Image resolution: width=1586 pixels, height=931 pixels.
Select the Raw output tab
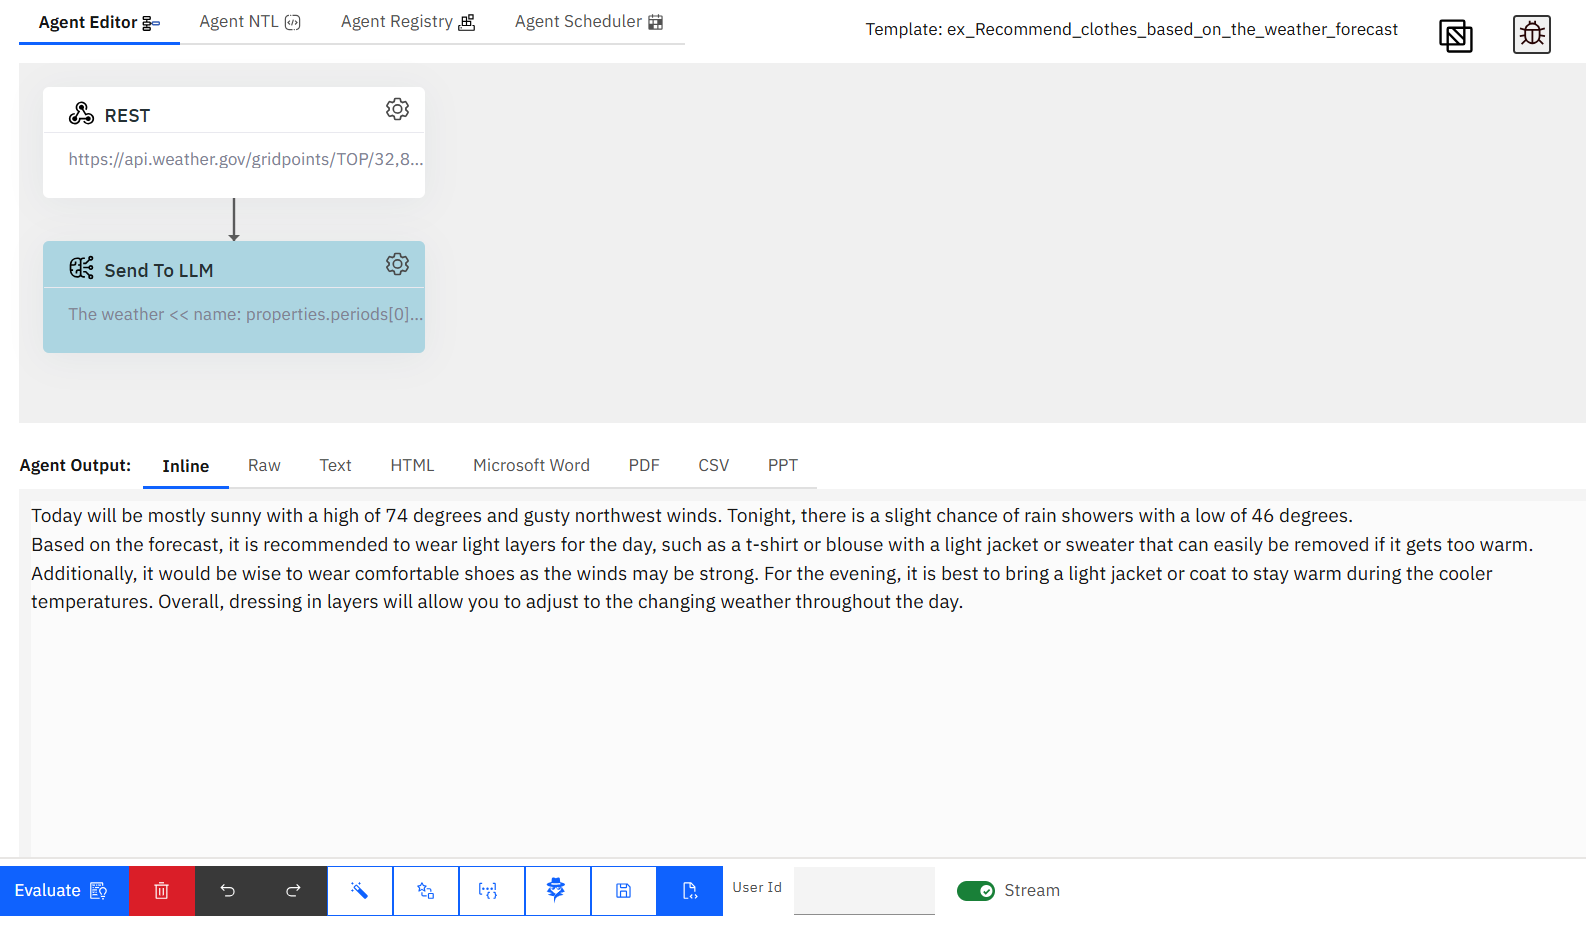click(264, 466)
